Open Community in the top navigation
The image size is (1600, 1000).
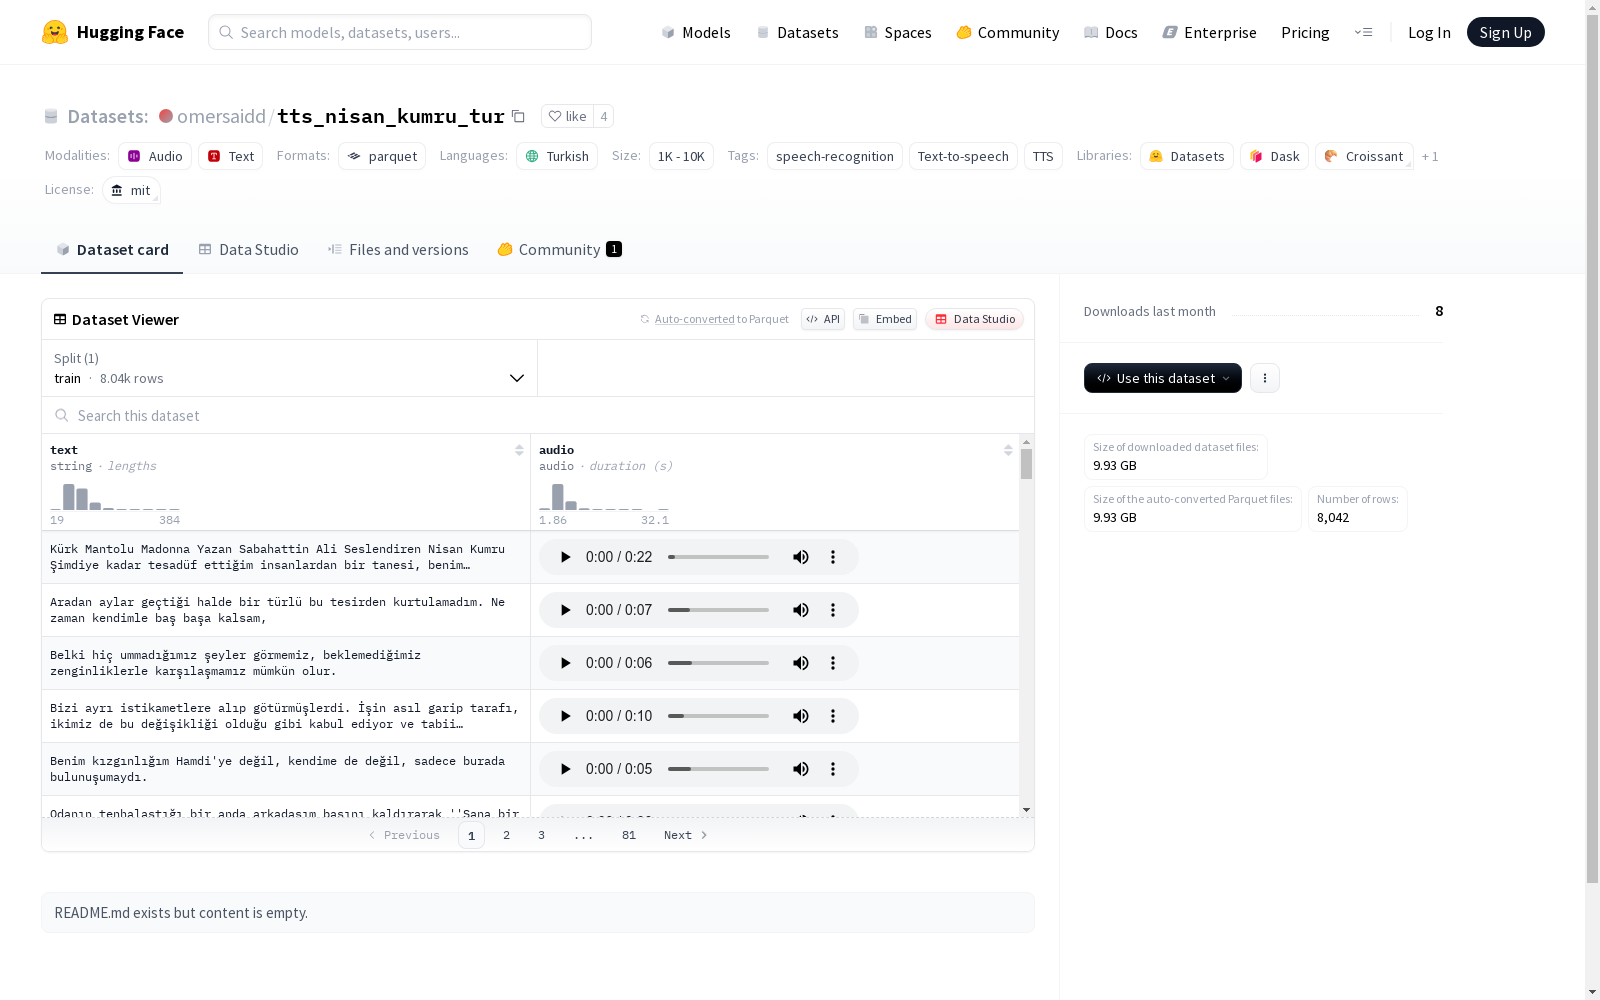click(x=1008, y=32)
